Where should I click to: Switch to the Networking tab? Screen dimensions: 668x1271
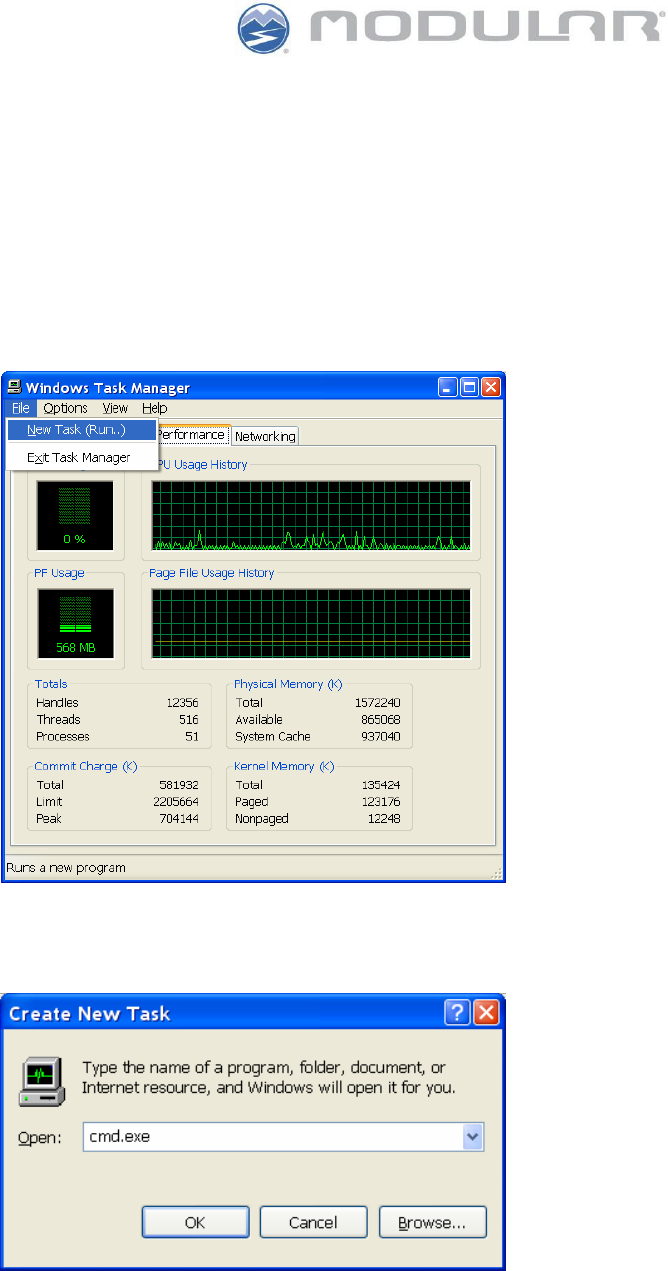tap(265, 437)
